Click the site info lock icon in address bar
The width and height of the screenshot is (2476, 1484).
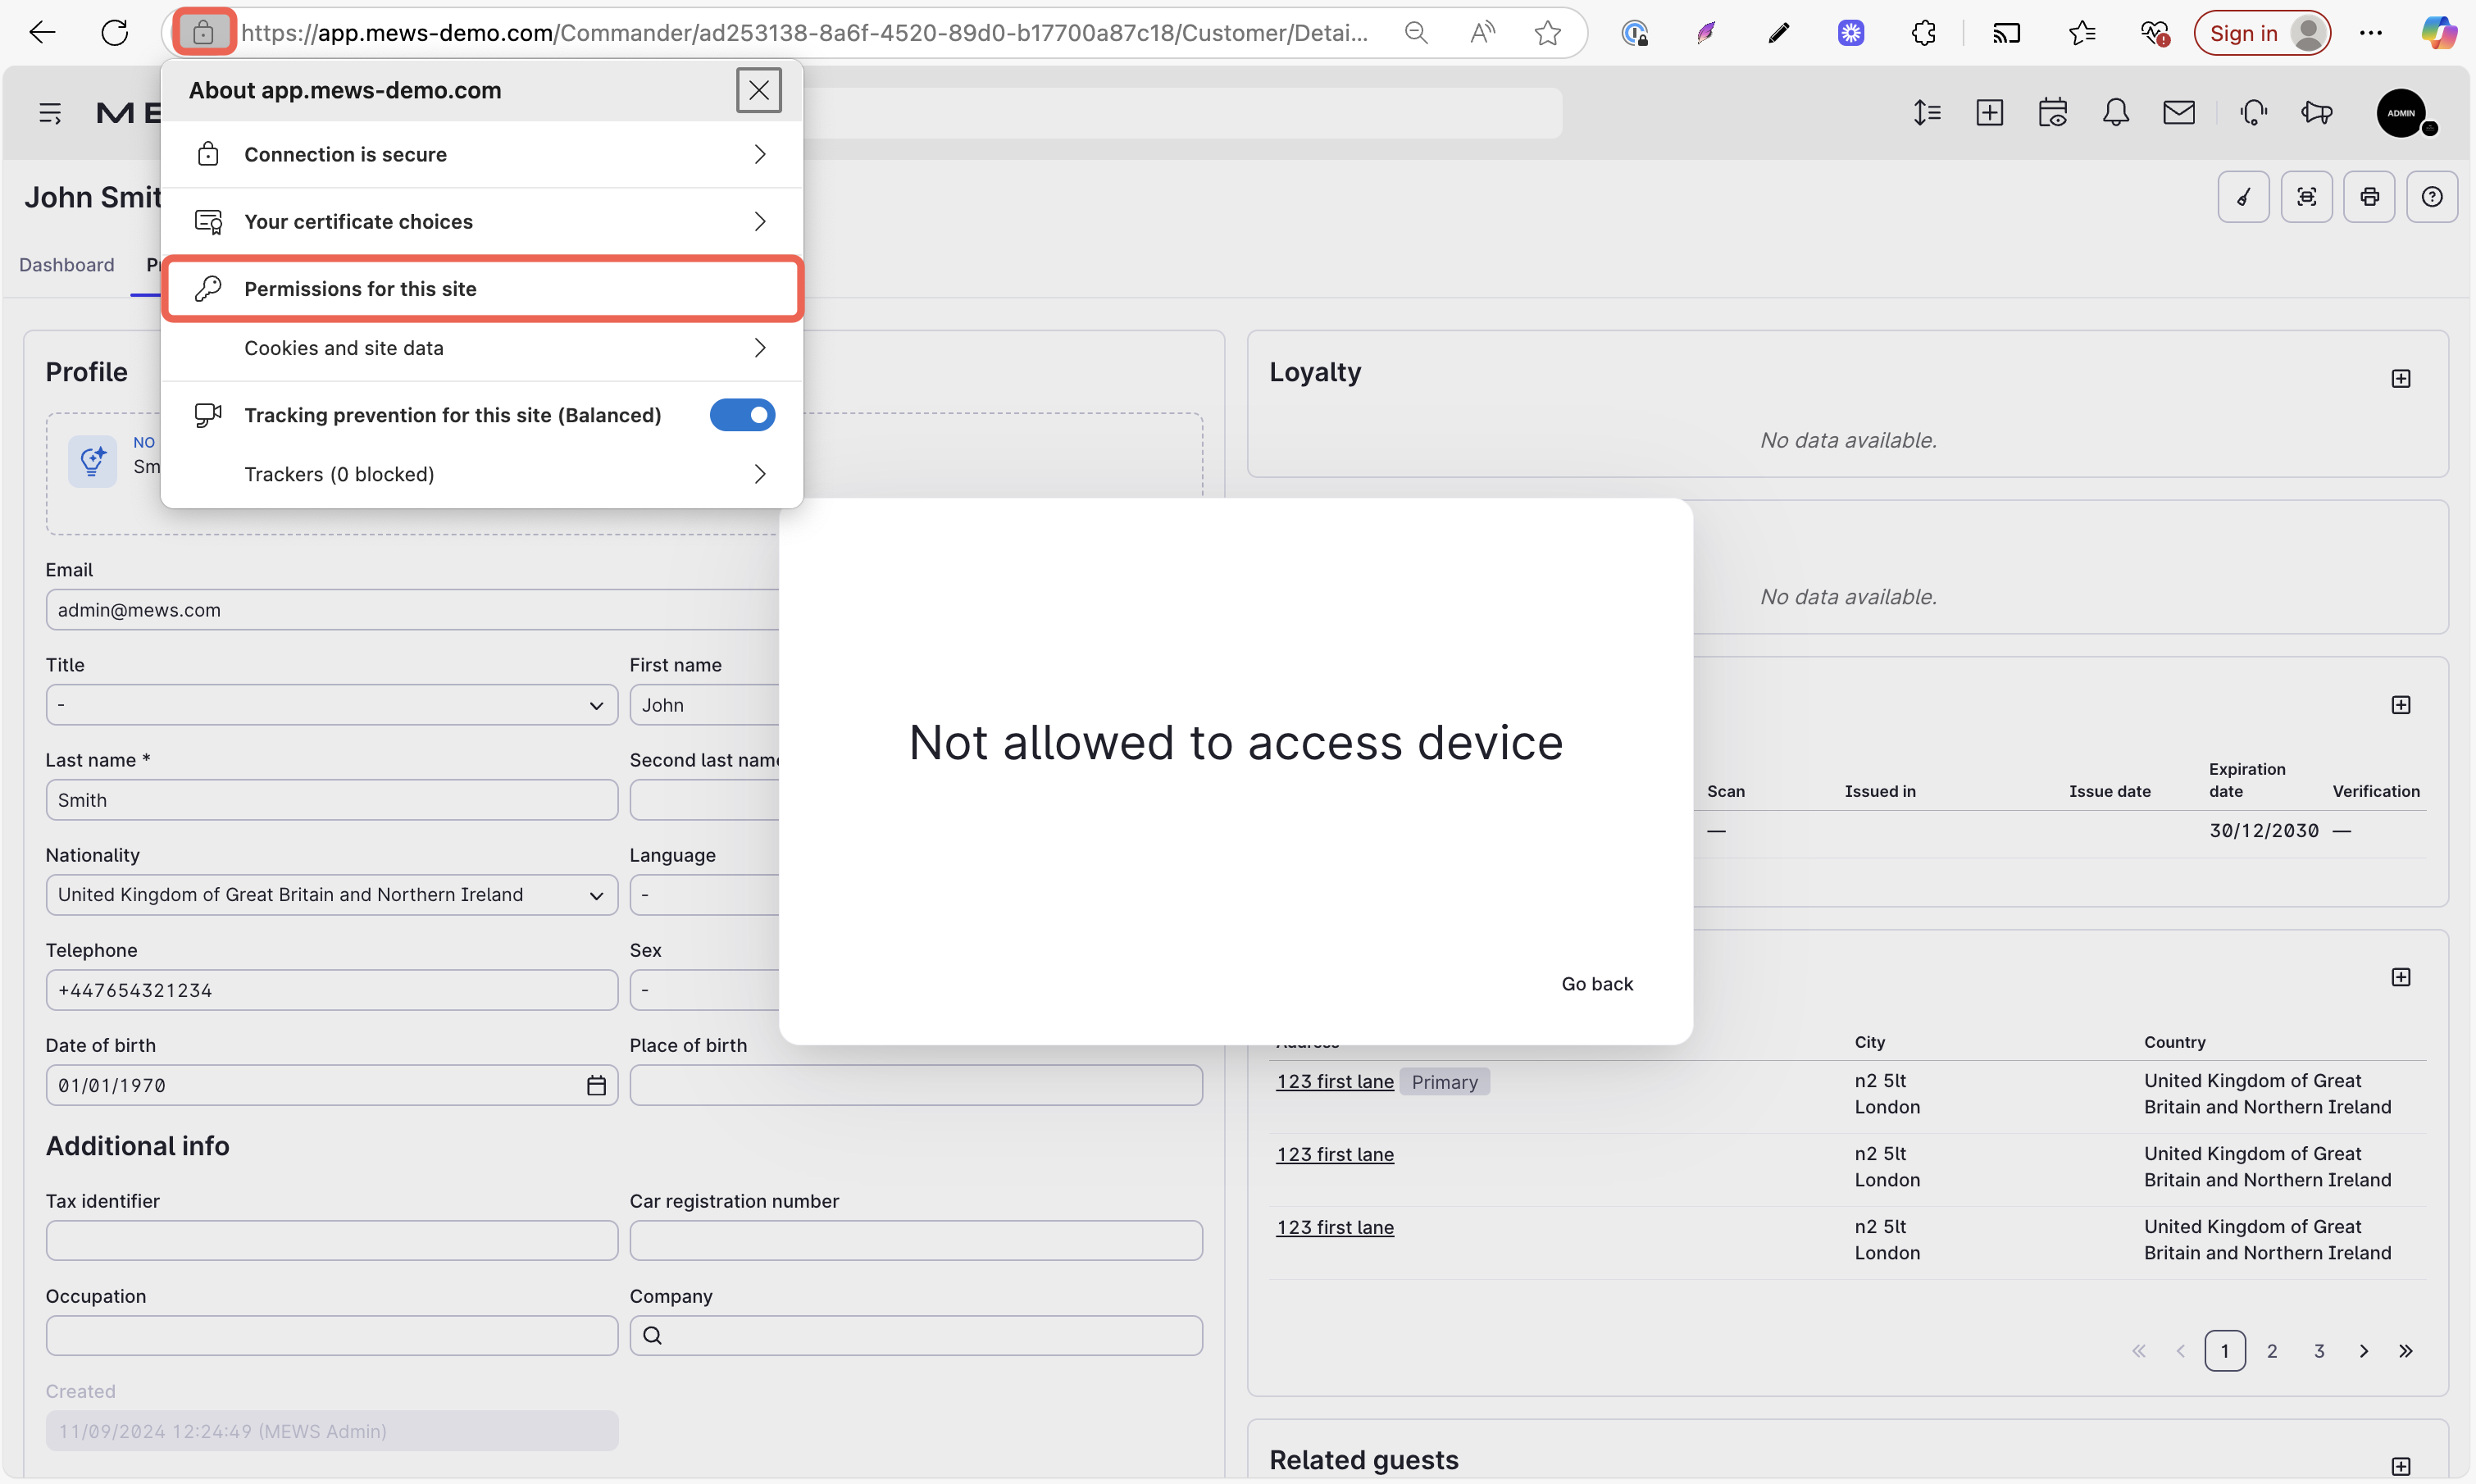click(203, 33)
